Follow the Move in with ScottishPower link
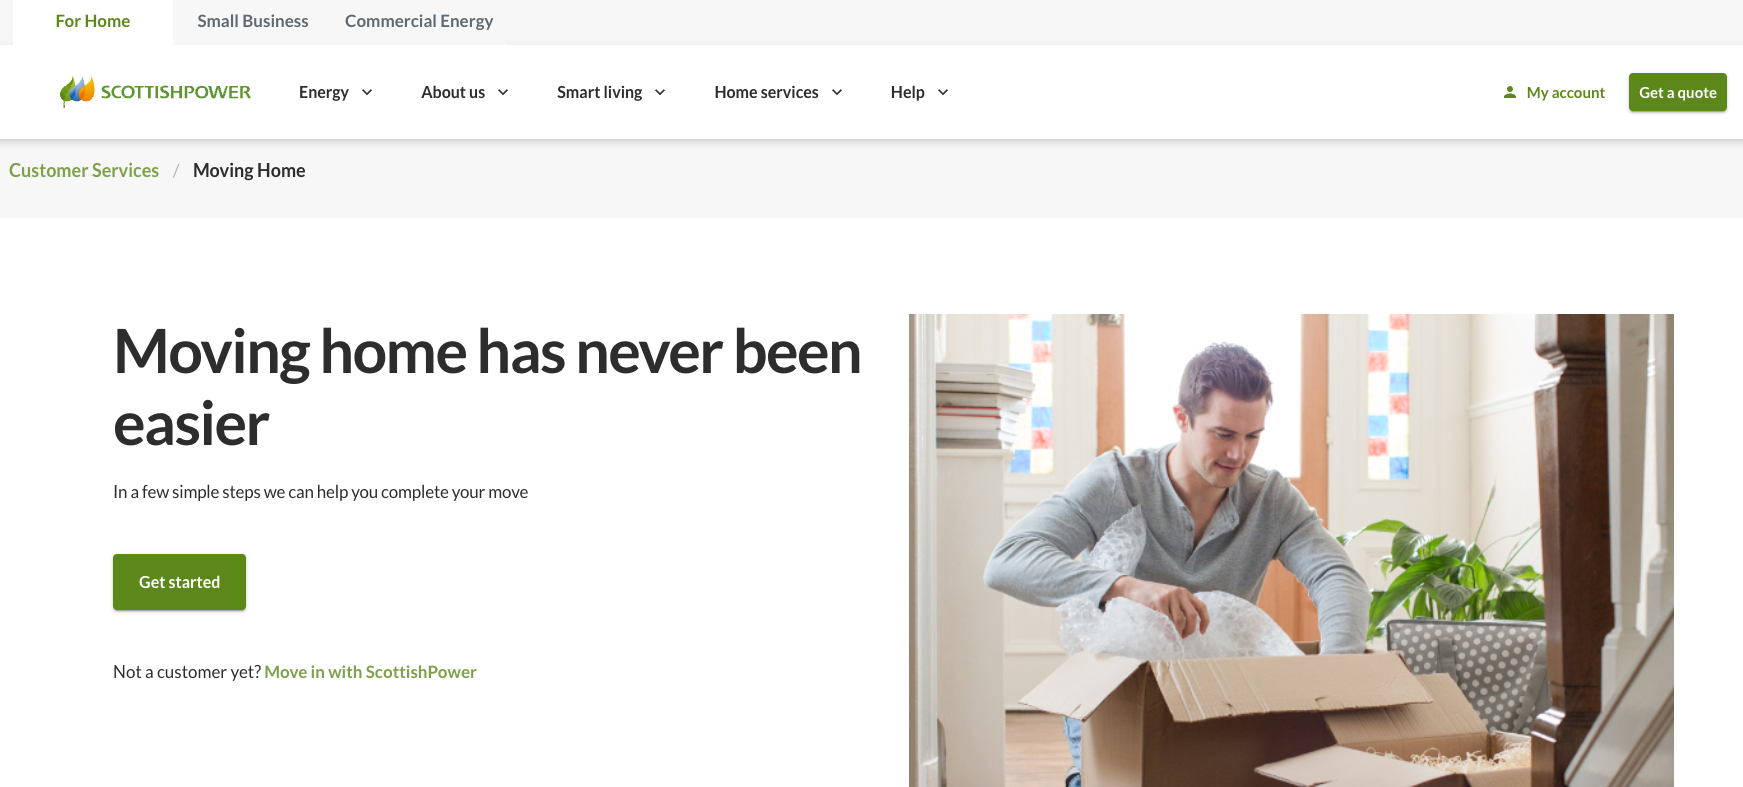The image size is (1743, 787). [370, 672]
